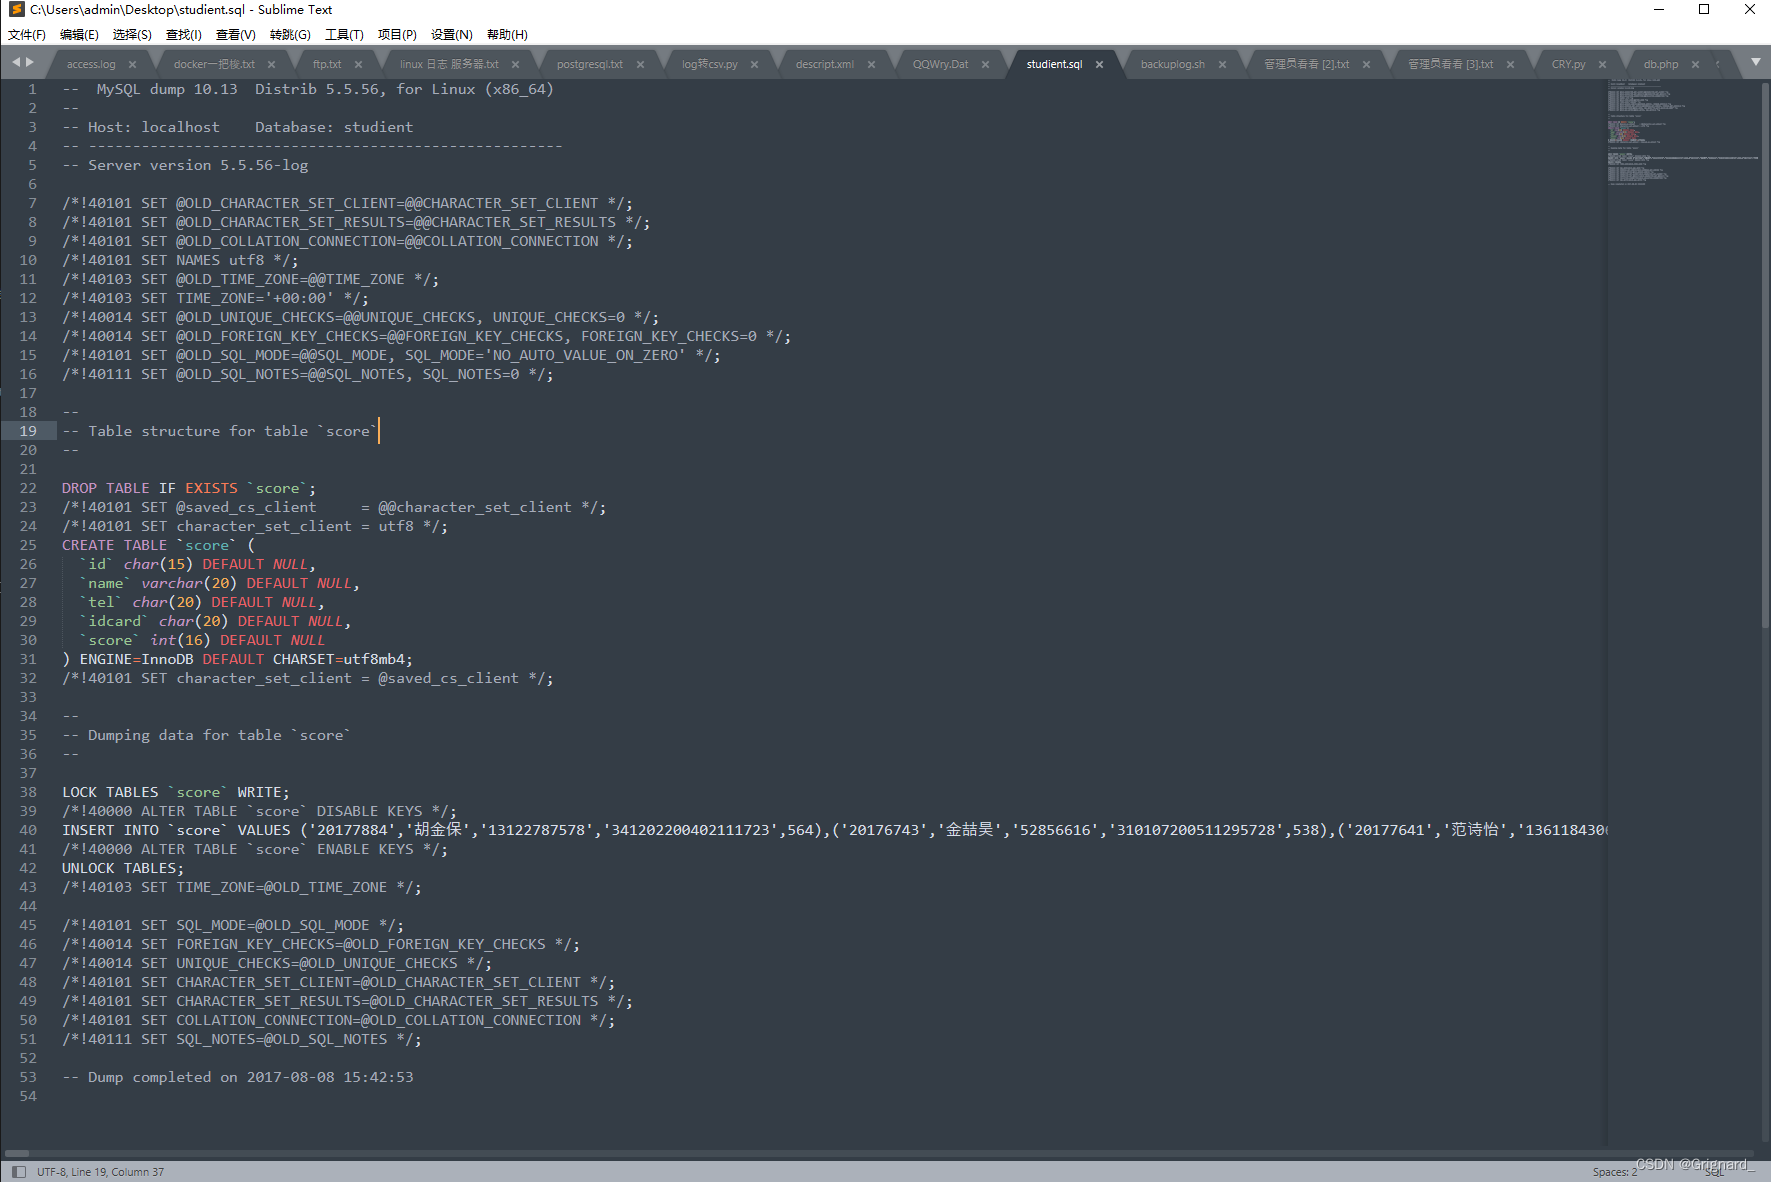
Task: Click the vertical scrollbar thumb
Action: pyautogui.click(x=1765, y=355)
